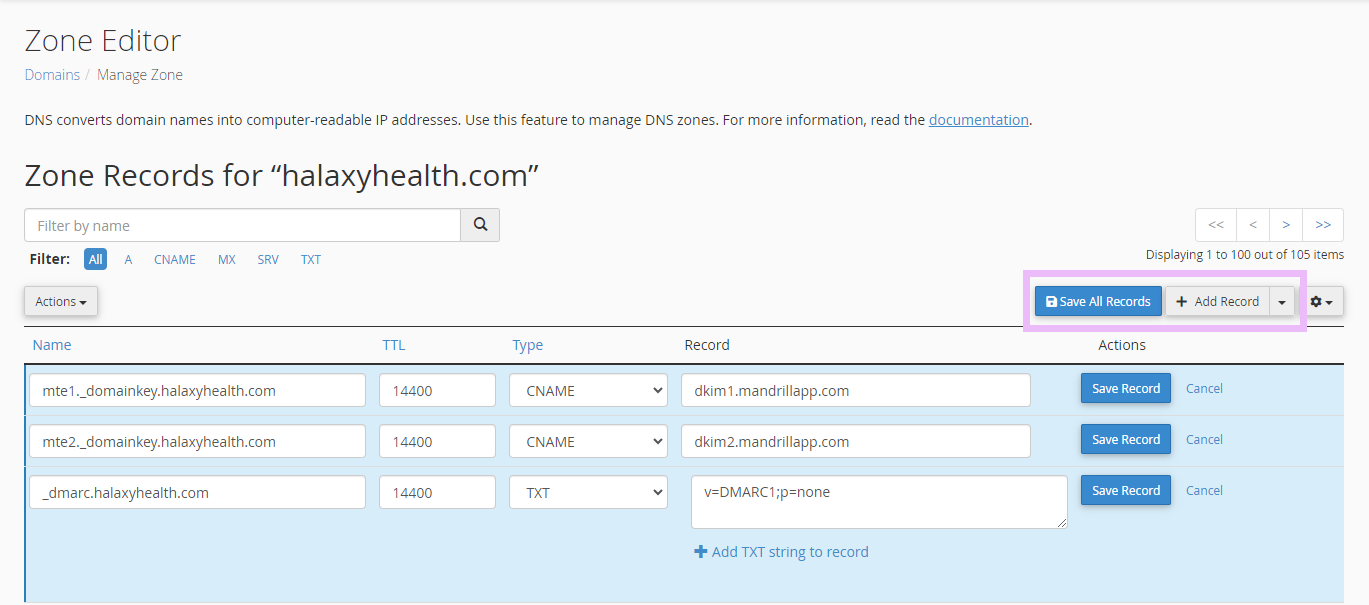Click Add TXT string to record
Viewport: 1369px width, 605px height.
[x=781, y=552]
